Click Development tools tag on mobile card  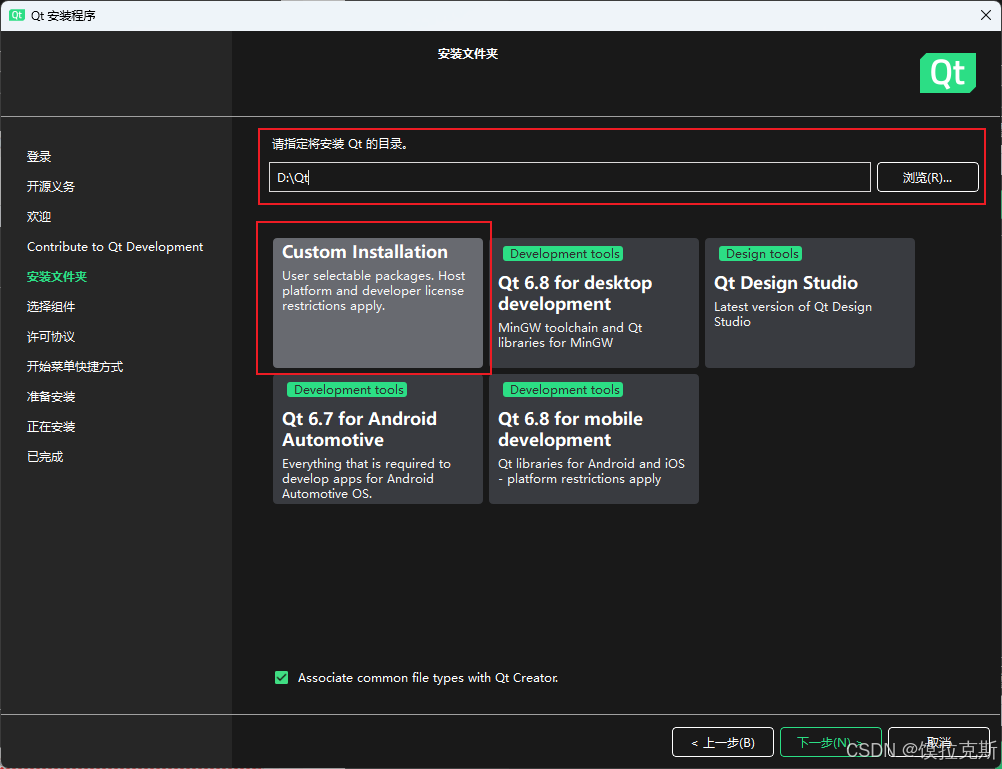click(563, 390)
